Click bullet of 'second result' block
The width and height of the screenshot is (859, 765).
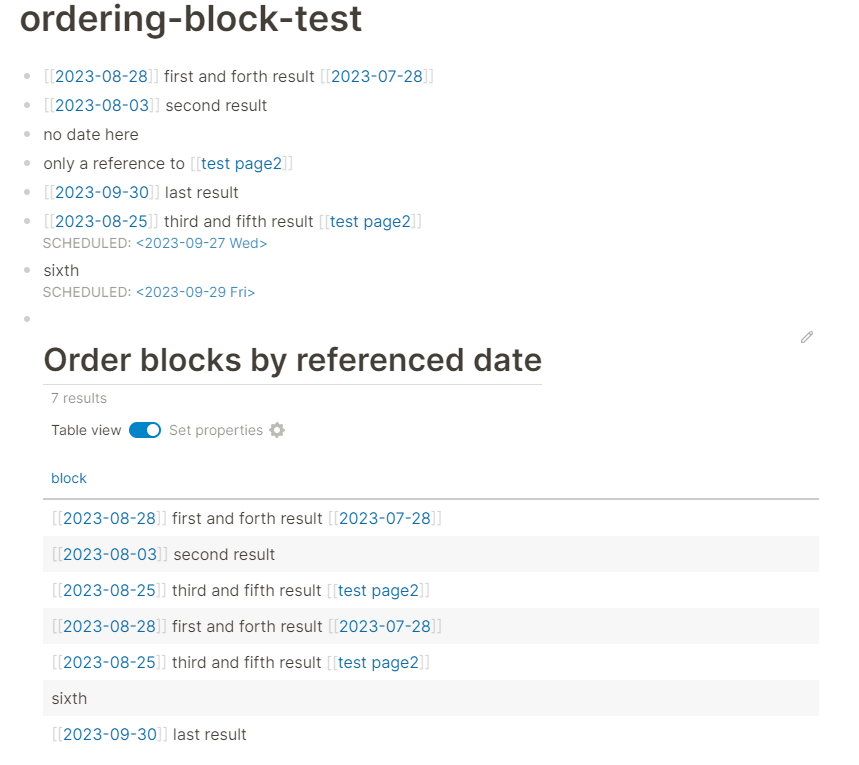[27, 105]
